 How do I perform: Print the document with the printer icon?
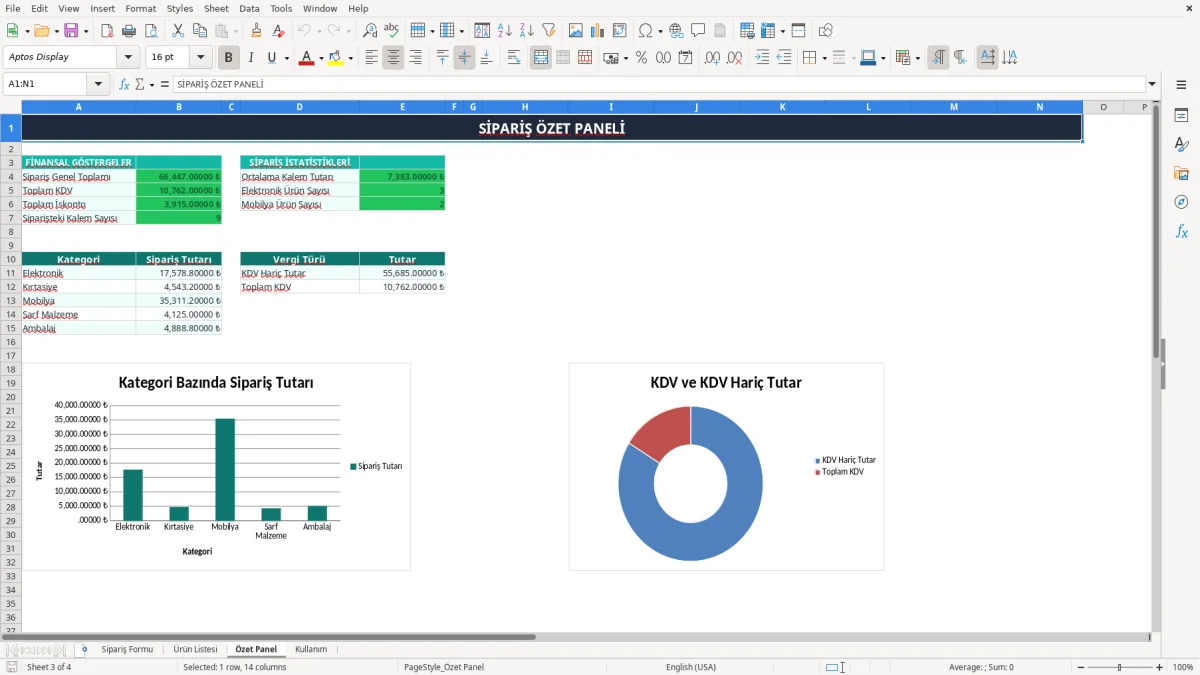(x=129, y=31)
